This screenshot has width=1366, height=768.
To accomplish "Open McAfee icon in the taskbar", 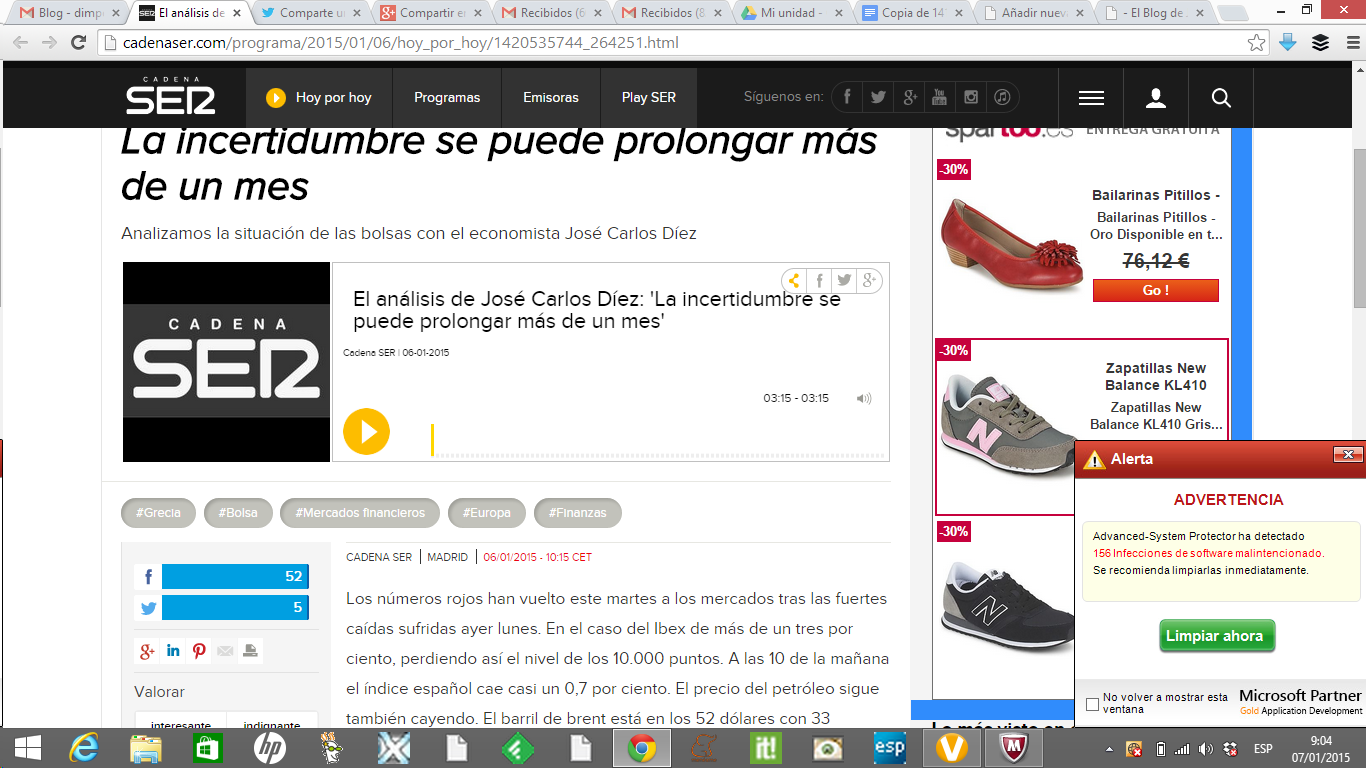I will pyautogui.click(x=1007, y=748).
